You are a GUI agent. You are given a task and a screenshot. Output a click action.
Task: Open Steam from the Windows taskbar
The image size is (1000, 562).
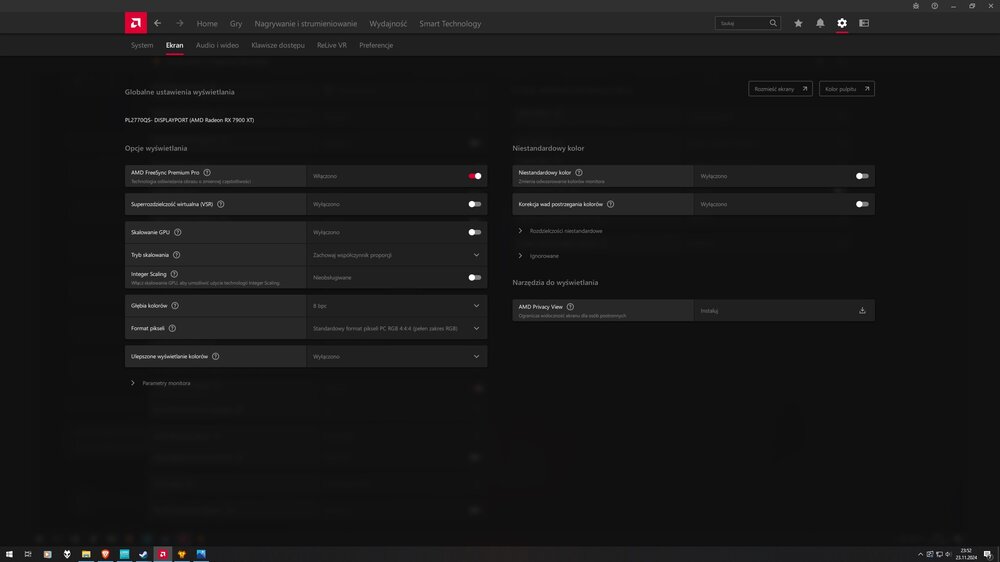(142, 553)
